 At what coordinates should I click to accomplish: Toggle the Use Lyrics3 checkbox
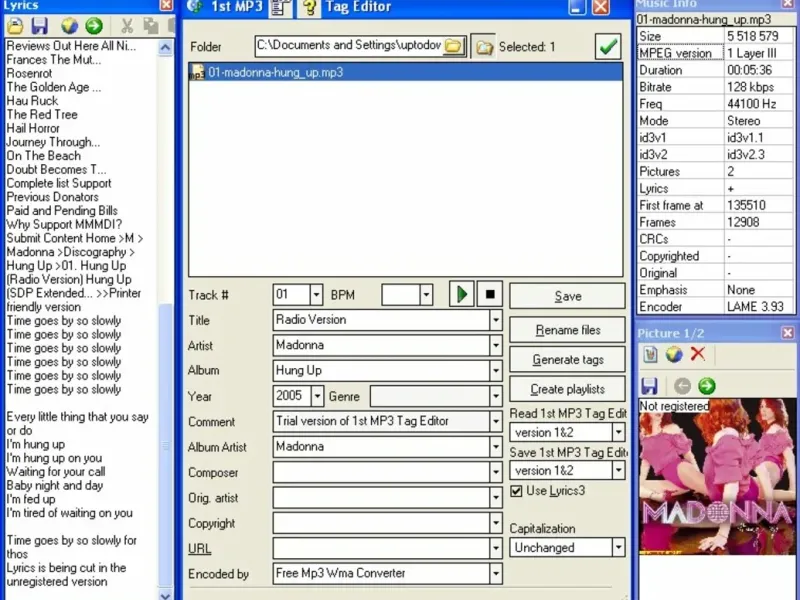(x=516, y=491)
